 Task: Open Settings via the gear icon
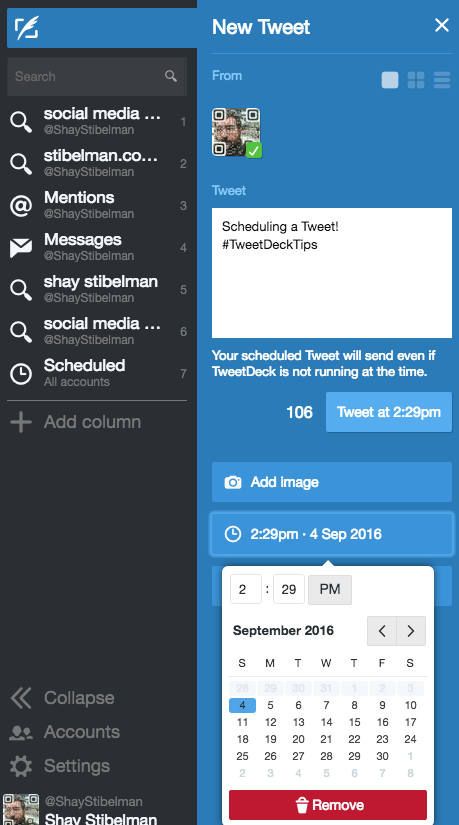[x=21, y=766]
